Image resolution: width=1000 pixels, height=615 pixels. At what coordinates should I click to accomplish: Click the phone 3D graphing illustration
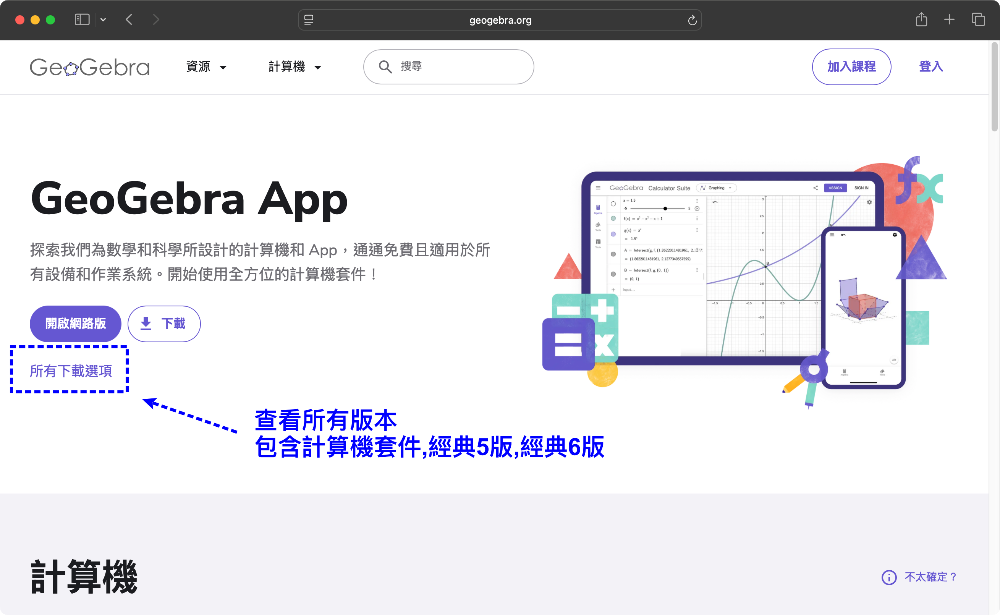pyautogui.click(x=864, y=308)
